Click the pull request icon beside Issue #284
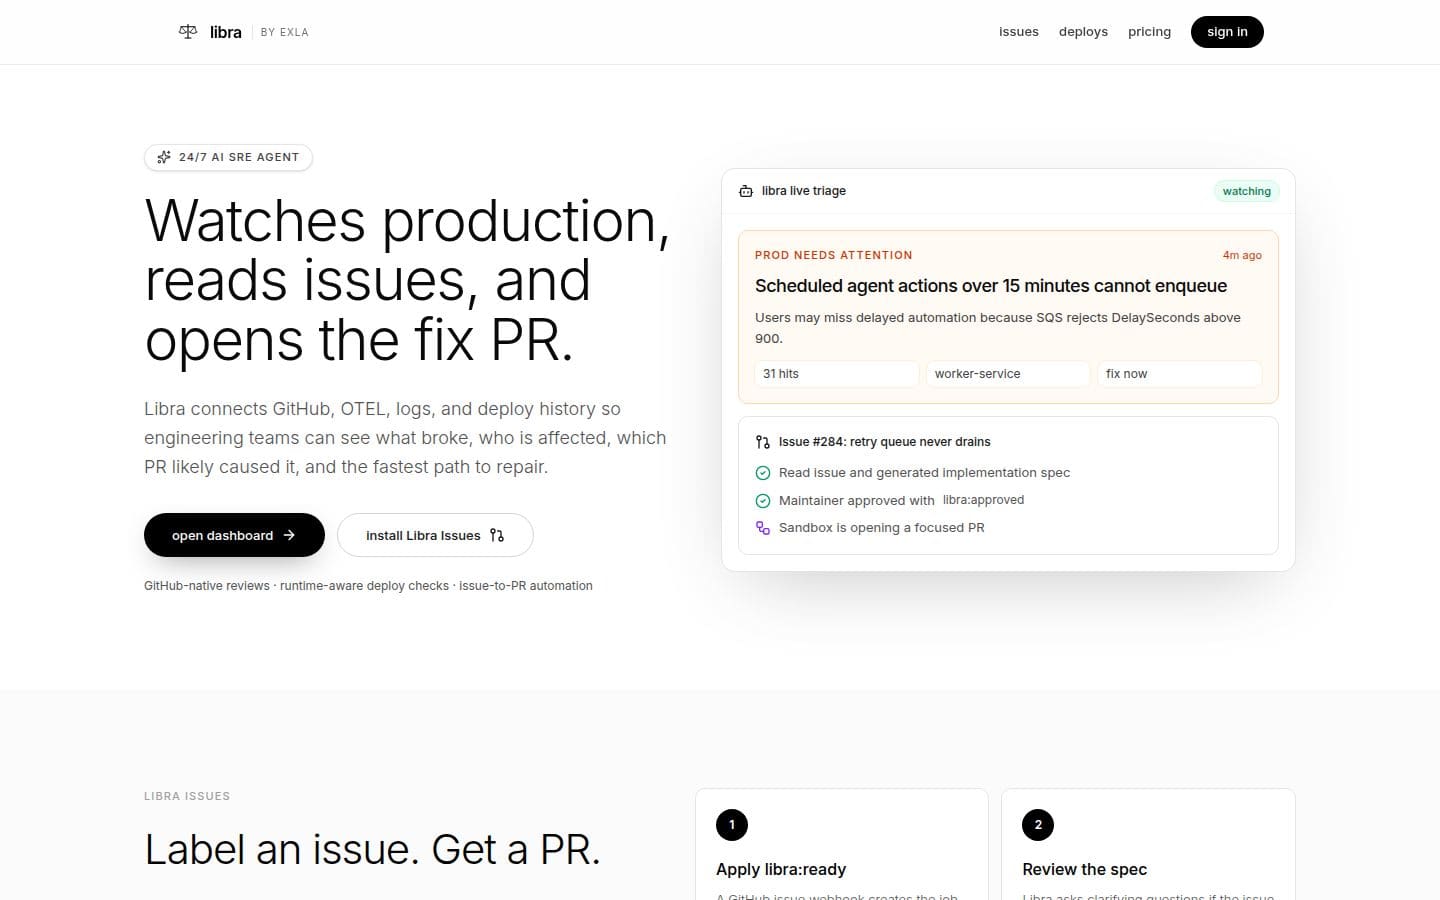Screen dimensions: 1440x900 tap(763, 442)
